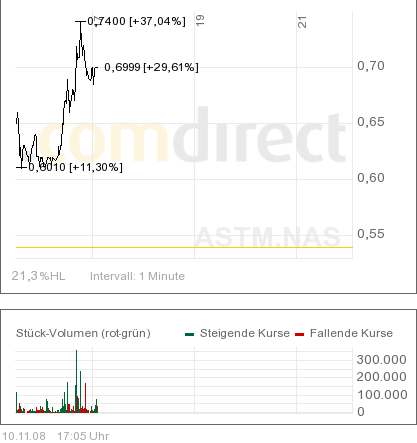417x443 pixels.
Task: Click the price line peak marker
Action: [80, 22]
